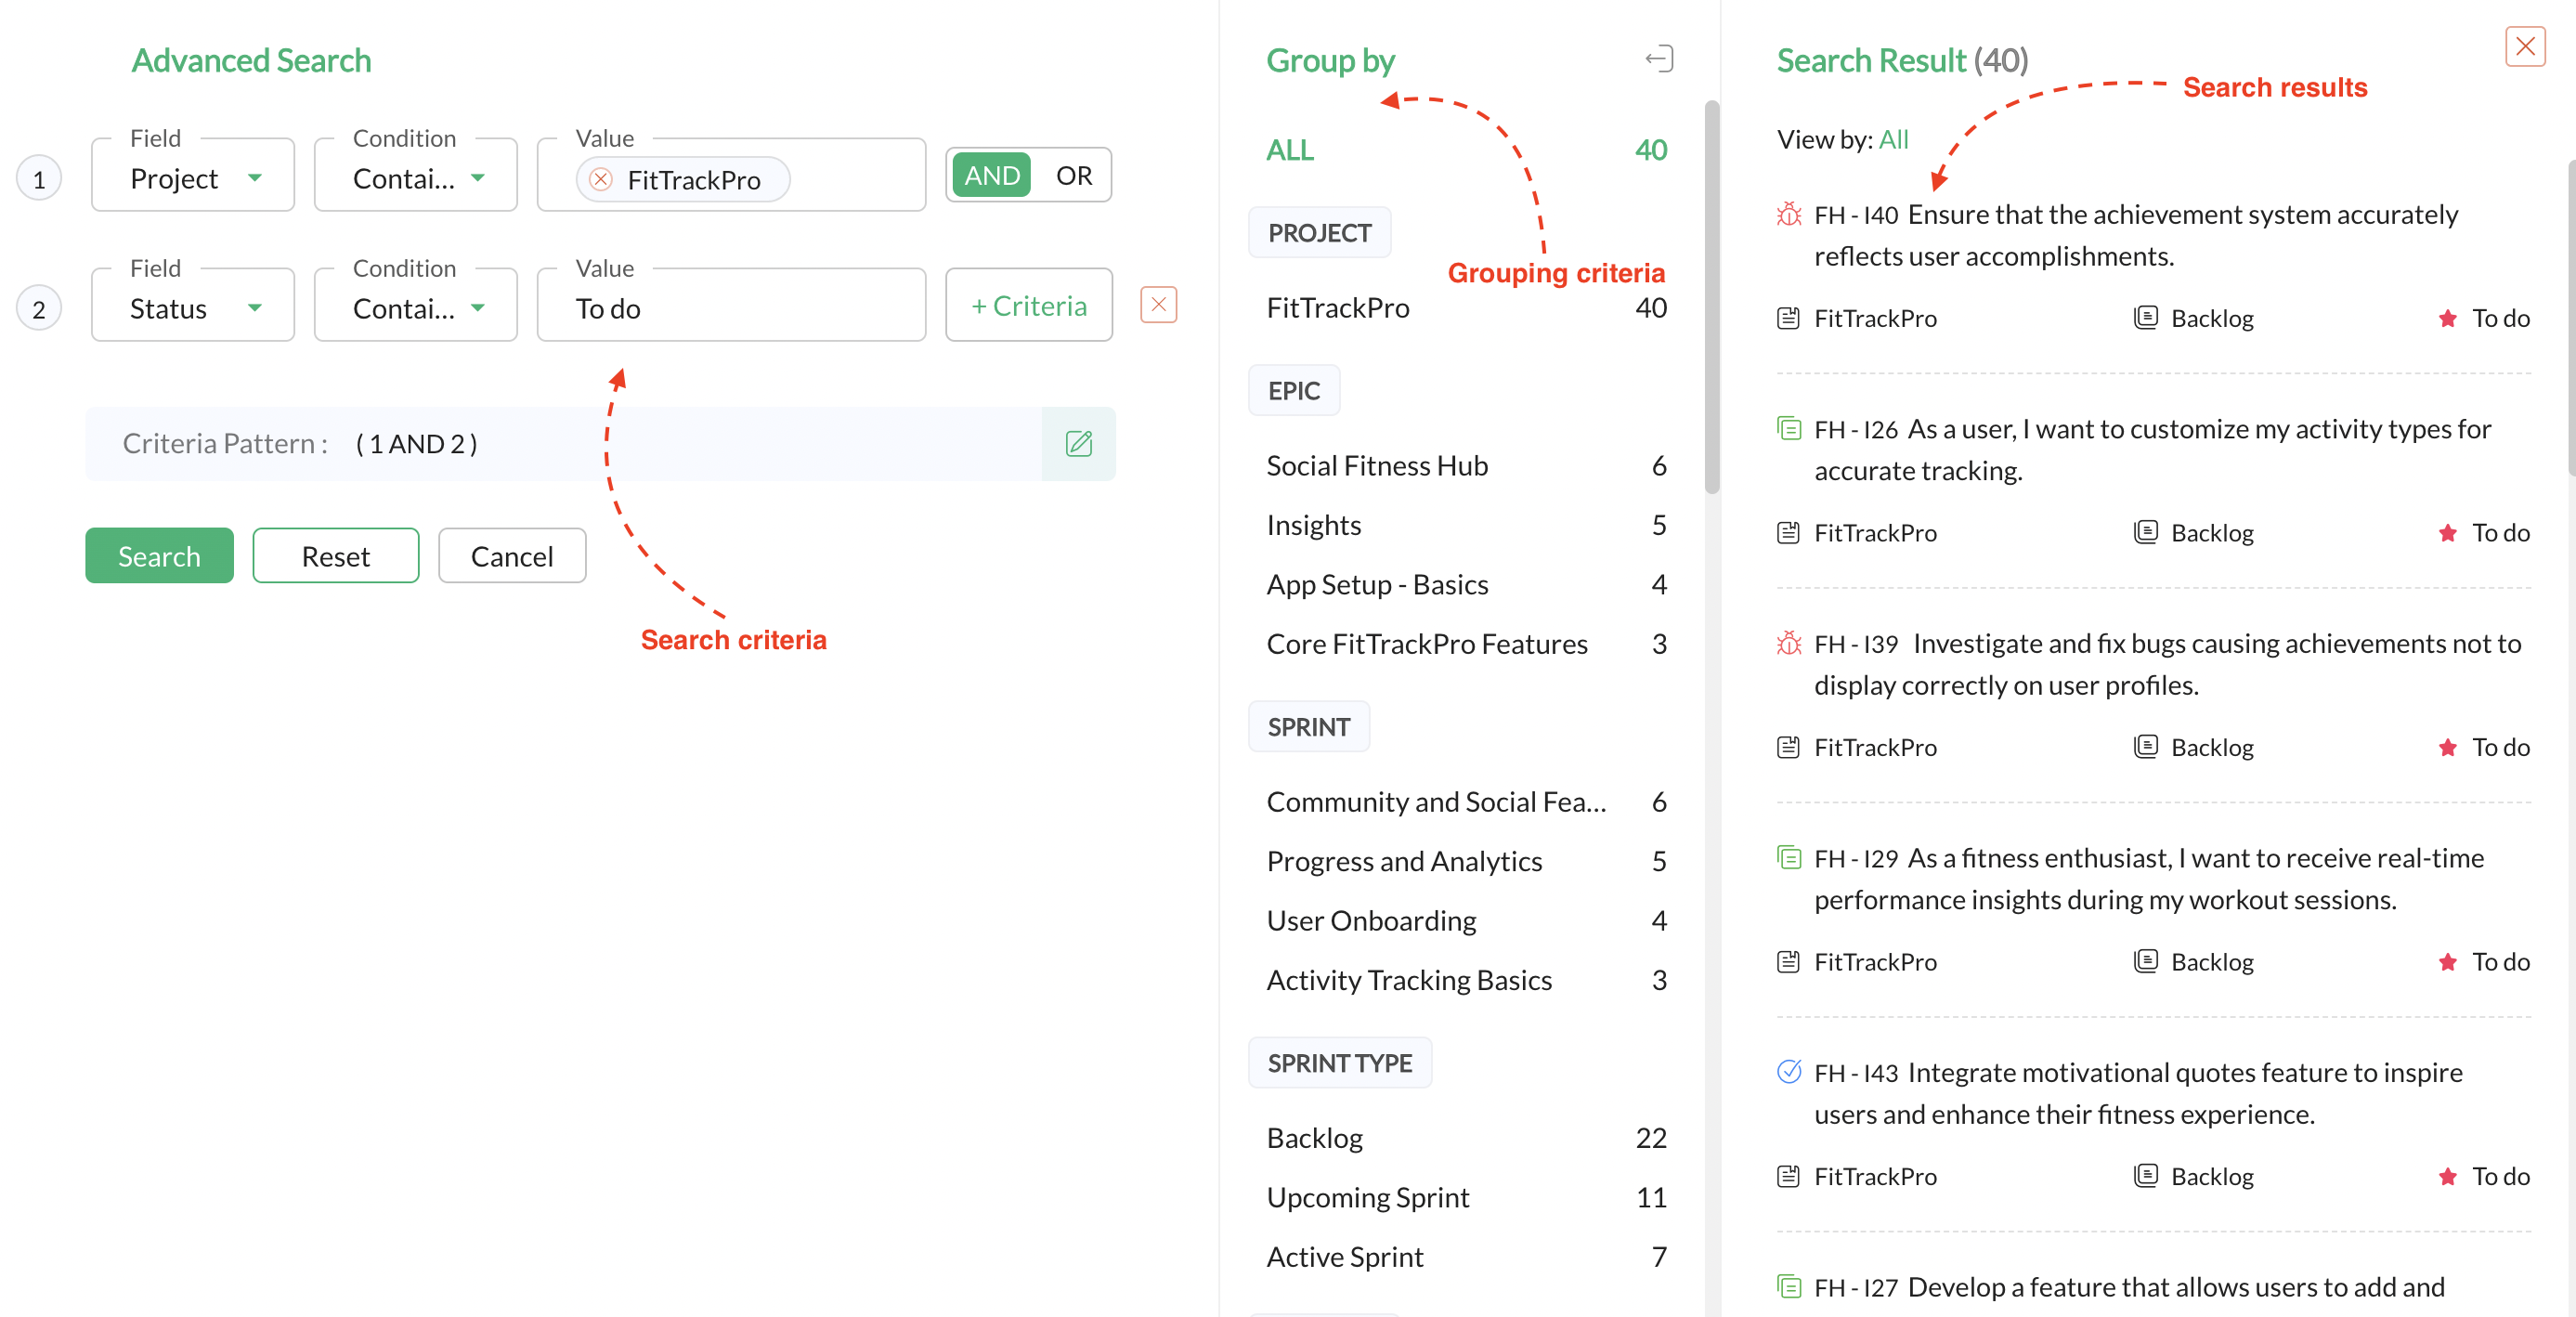Viewport: 2576px width, 1317px height.
Task: Open item FH-I43 motivational quotes feature
Action: coord(2138,1093)
